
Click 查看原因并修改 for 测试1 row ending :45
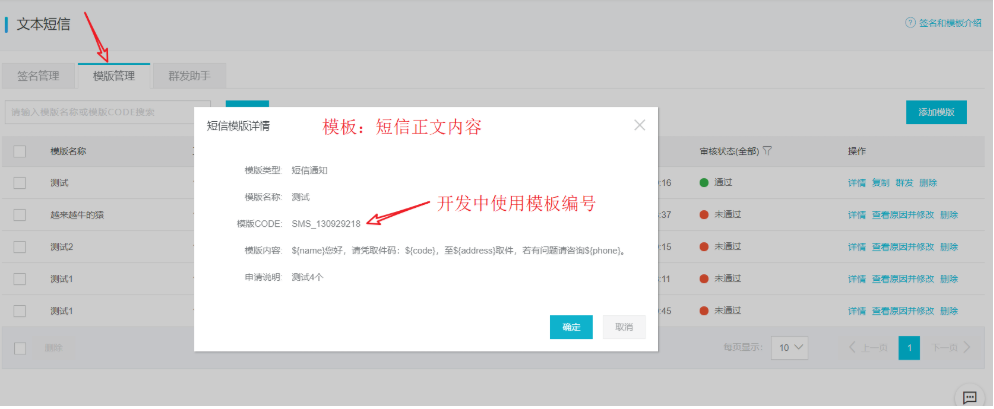tap(903, 311)
